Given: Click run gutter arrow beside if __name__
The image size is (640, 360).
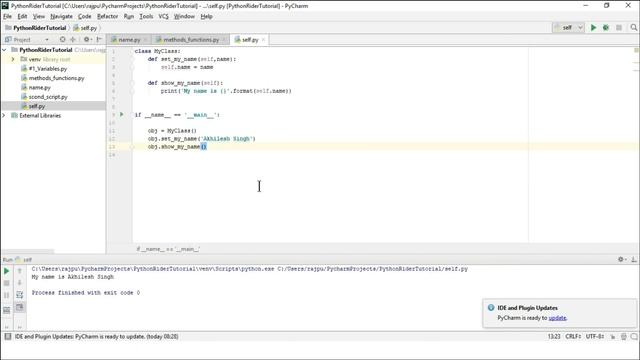Looking at the screenshot, I should [x=122, y=115].
